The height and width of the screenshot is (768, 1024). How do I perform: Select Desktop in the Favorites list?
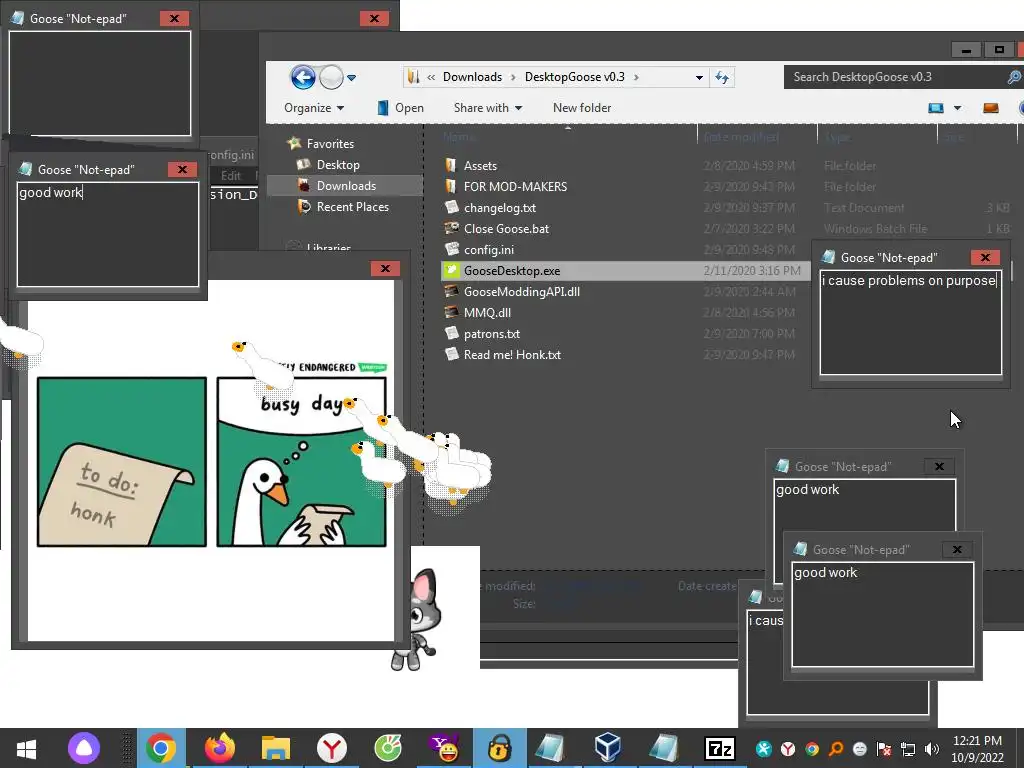coord(328,165)
